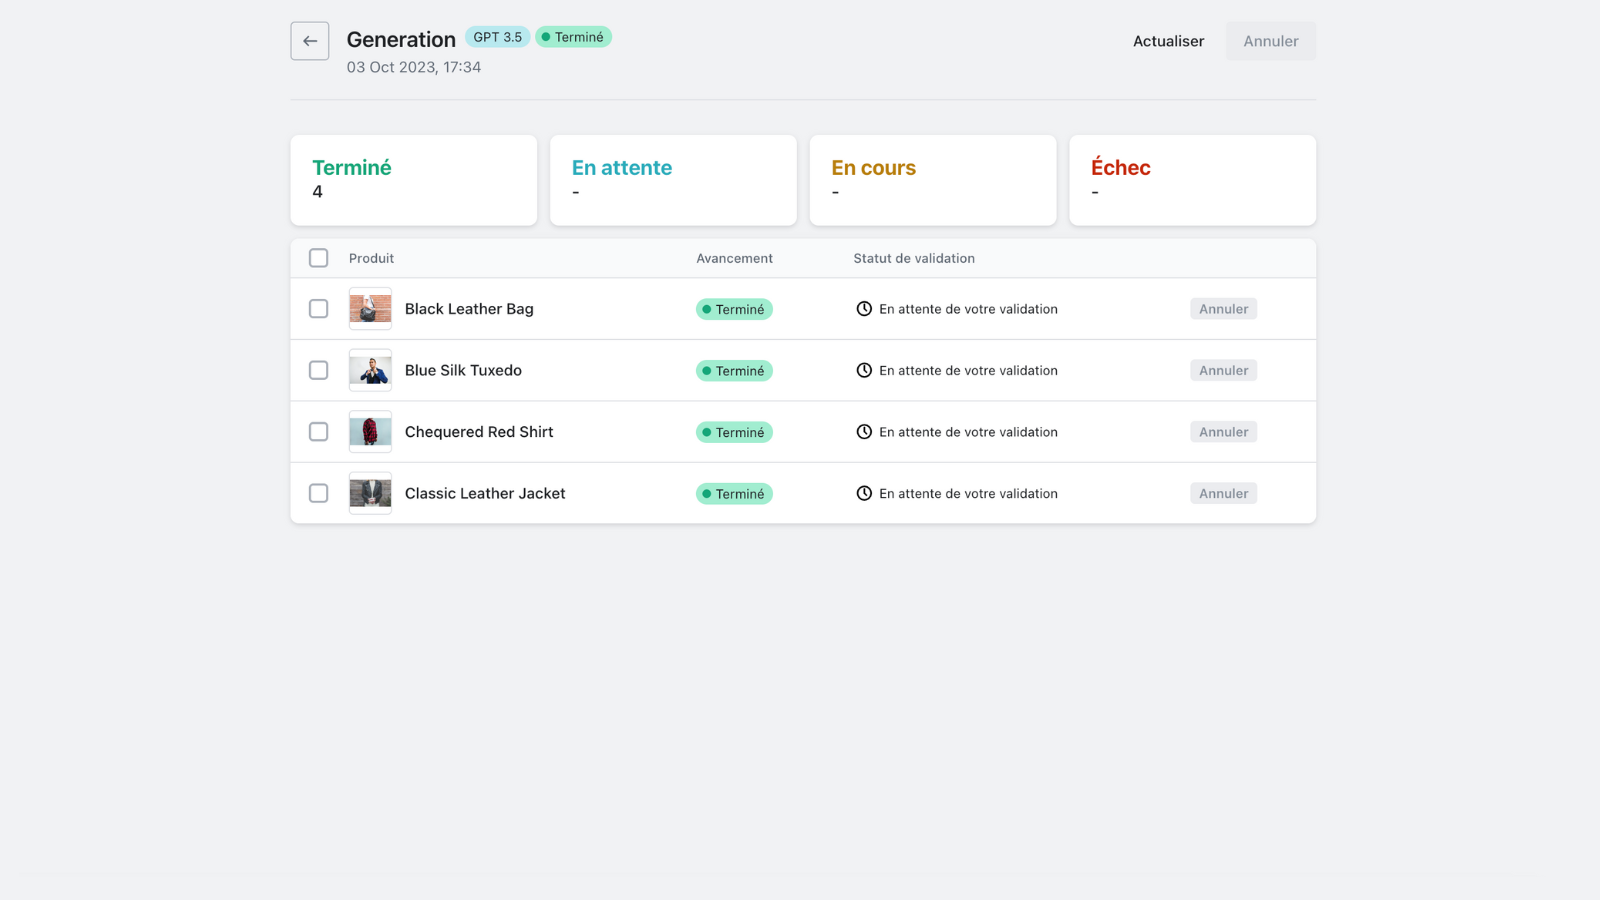Click validation status text for Black Leather Bag
This screenshot has height=900, width=1600.
968,309
